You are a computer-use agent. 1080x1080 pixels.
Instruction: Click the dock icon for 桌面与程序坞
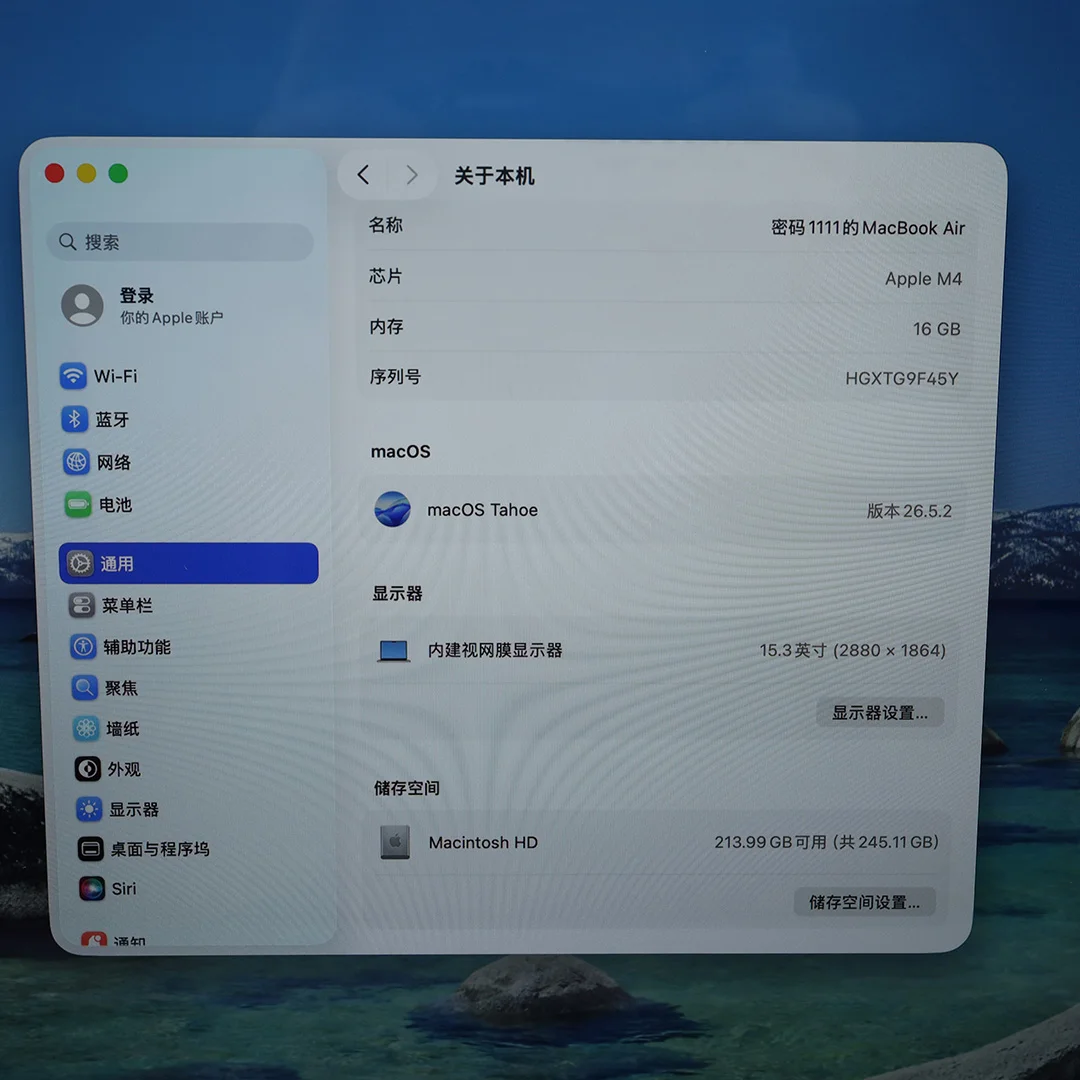click(x=90, y=849)
